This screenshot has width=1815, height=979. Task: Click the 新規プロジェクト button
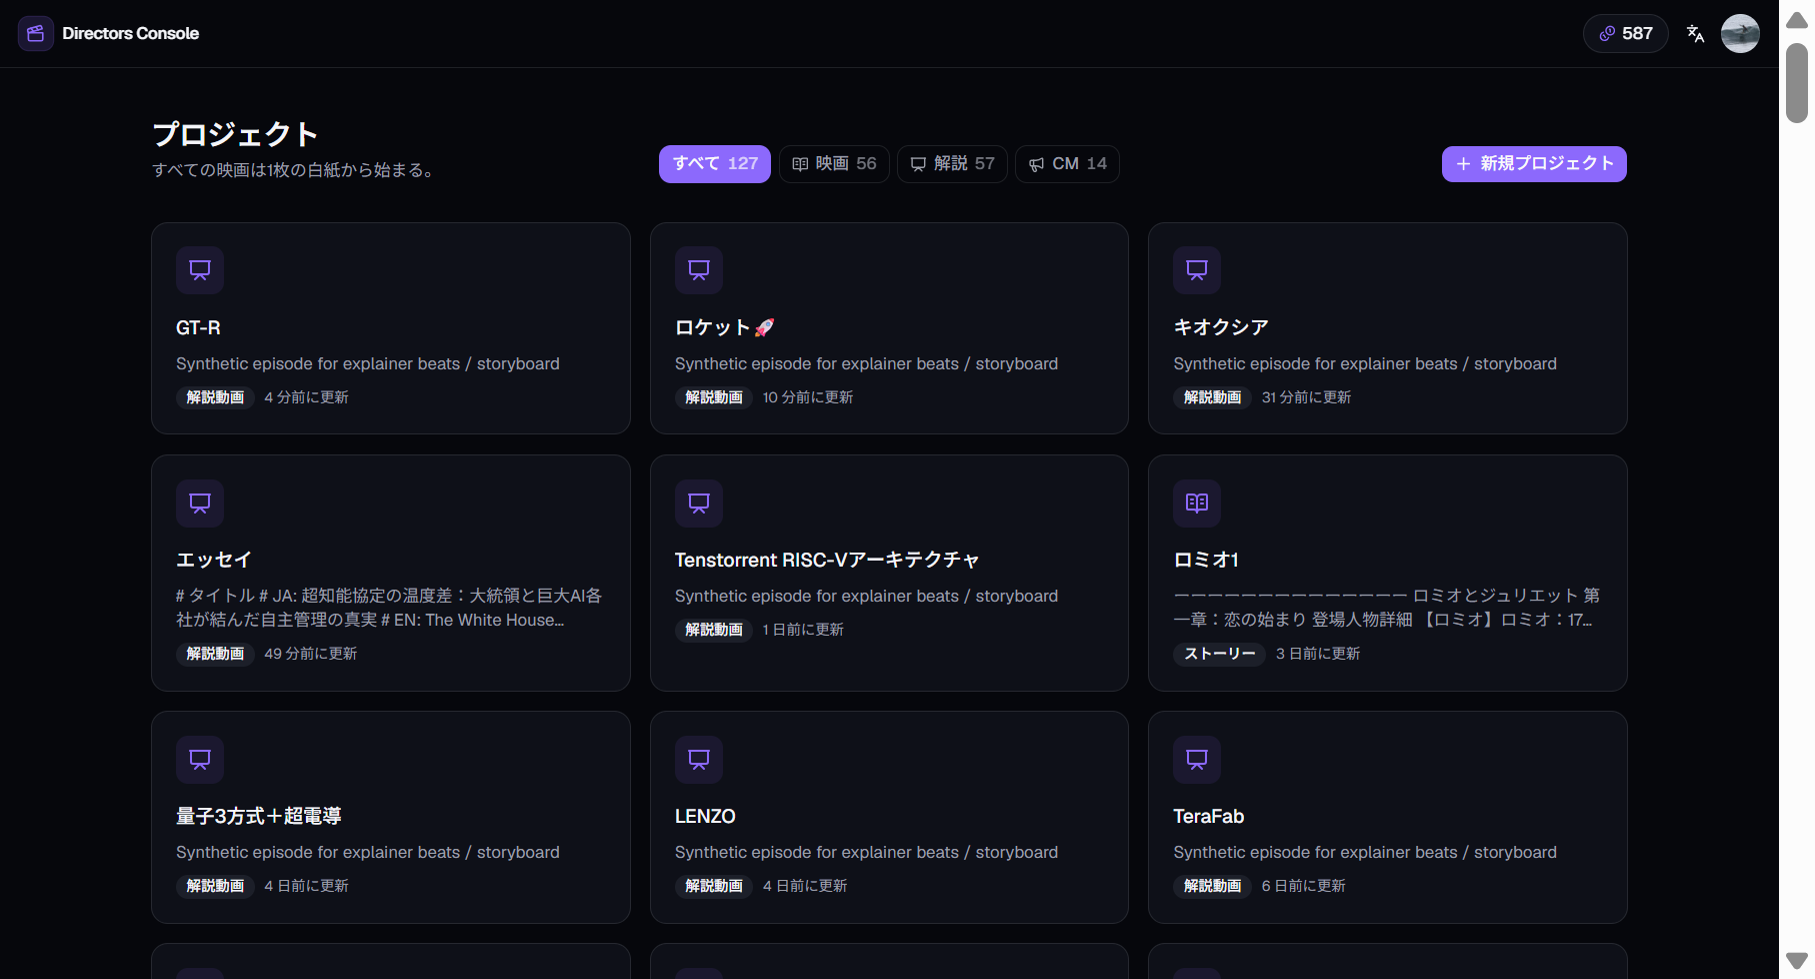click(1534, 164)
